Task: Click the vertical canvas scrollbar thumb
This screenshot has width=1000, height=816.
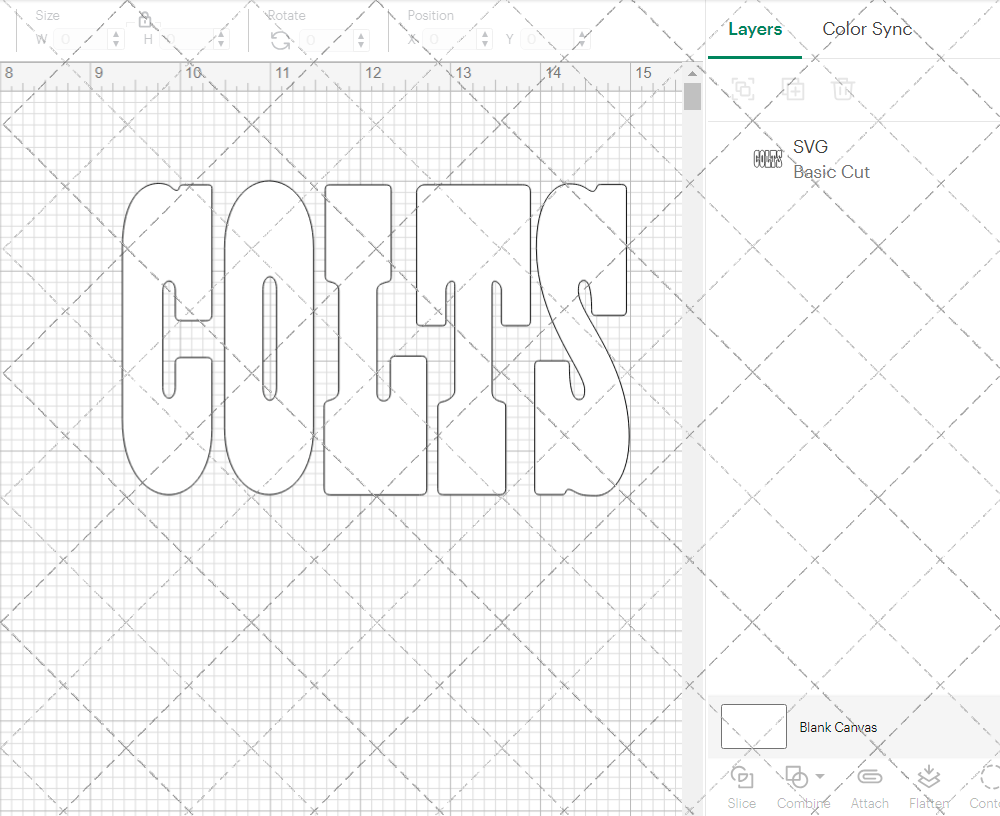Action: pos(692,96)
